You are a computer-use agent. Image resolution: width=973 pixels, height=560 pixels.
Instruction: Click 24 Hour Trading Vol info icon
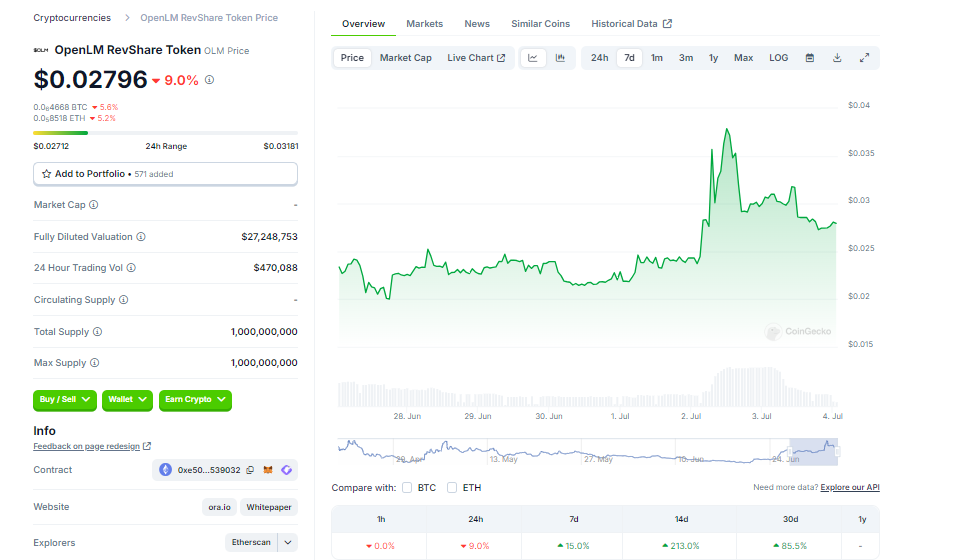pyautogui.click(x=131, y=268)
